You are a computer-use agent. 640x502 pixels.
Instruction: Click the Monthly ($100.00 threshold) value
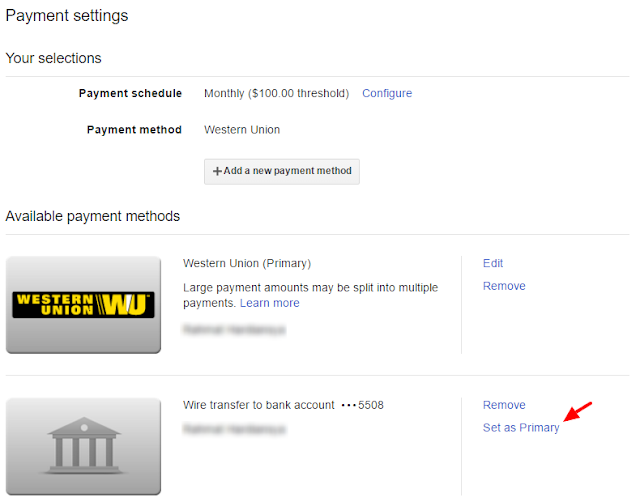pos(276,93)
